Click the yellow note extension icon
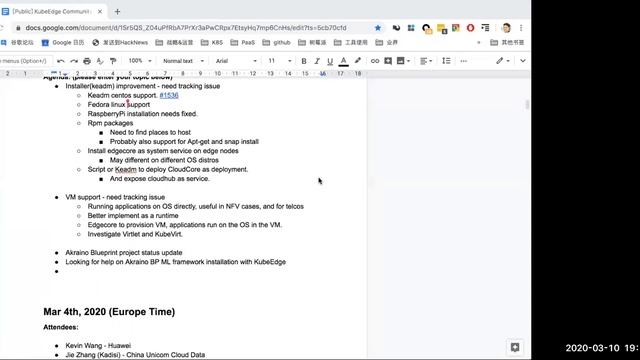The height and width of the screenshot is (360, 640). 442,29
